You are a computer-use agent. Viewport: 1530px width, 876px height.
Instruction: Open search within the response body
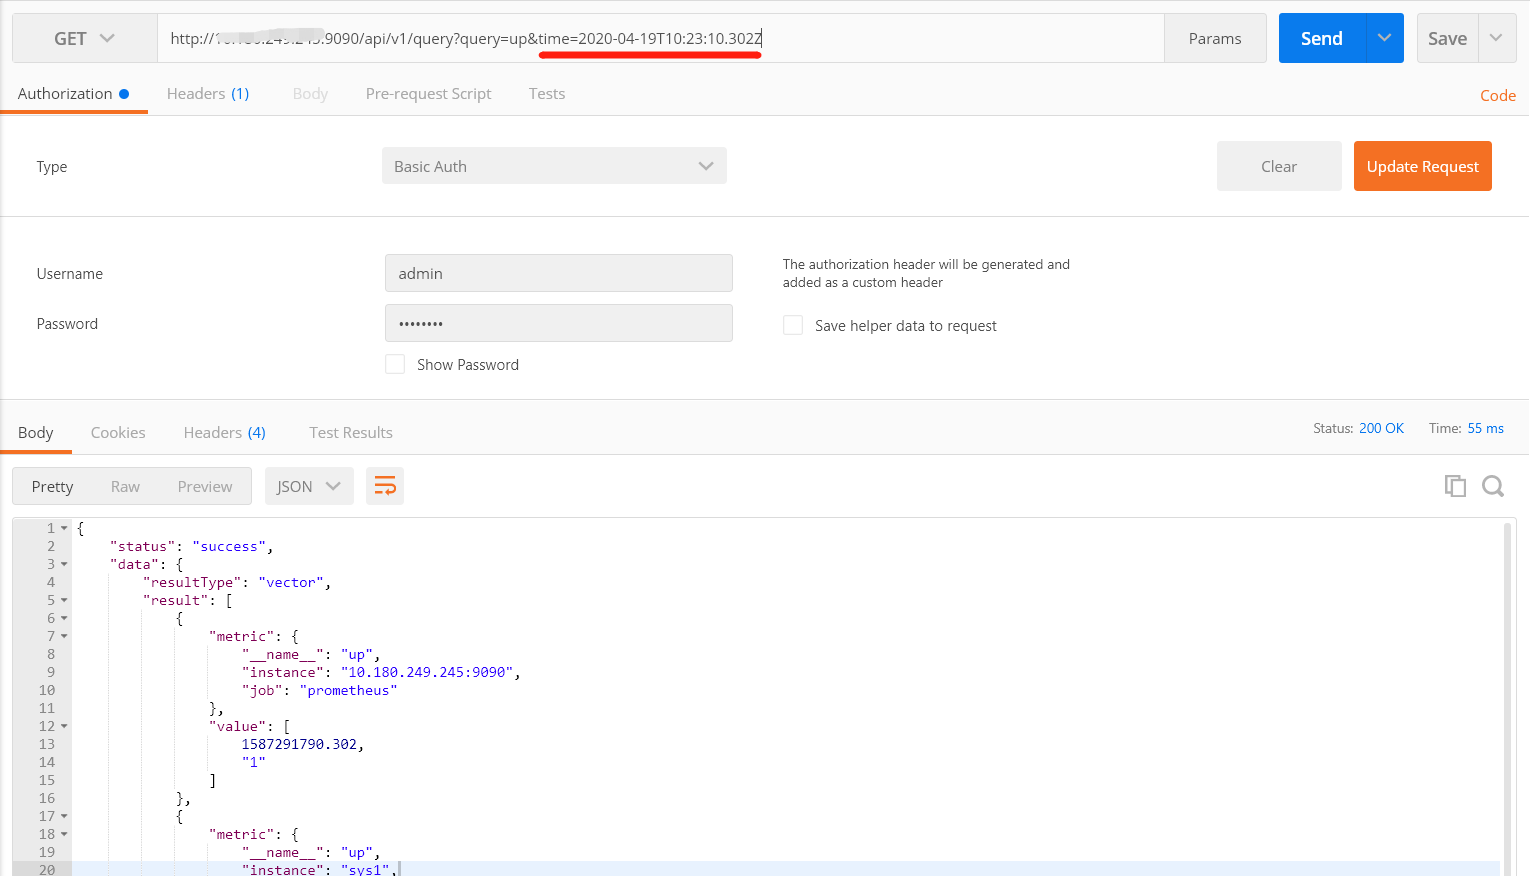click(x=1493, y=485)
